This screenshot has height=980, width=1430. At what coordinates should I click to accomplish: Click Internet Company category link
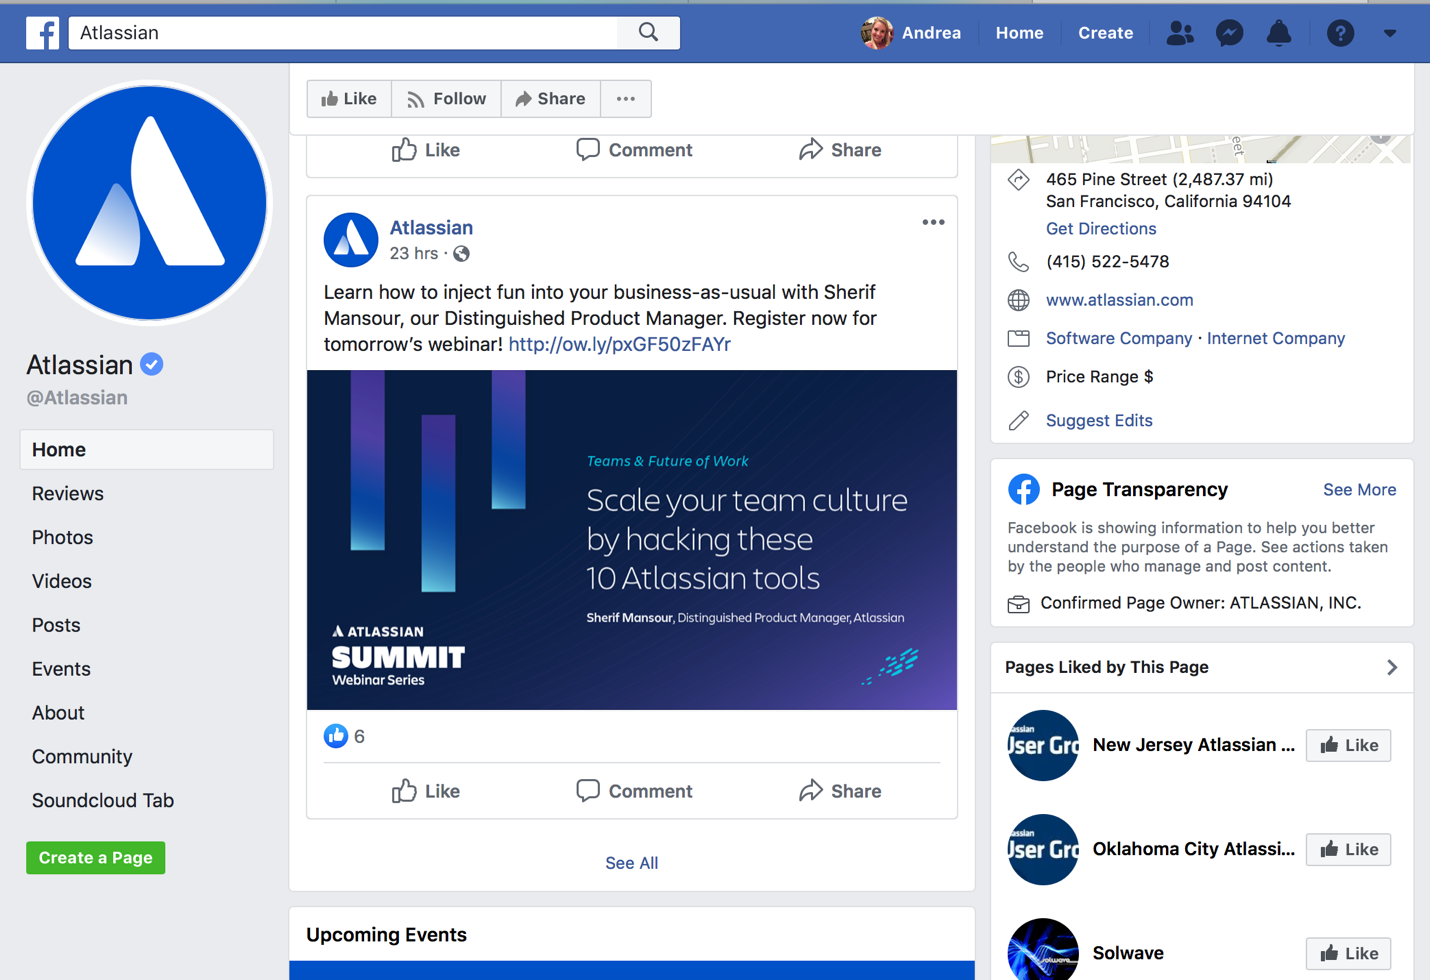(1276, 338)
